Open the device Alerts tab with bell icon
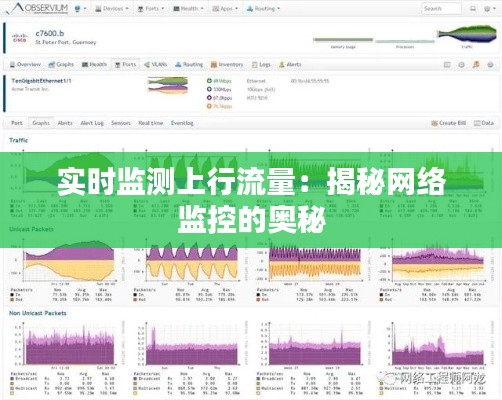Viewport: 502px width, 400px height. (290, 64)
